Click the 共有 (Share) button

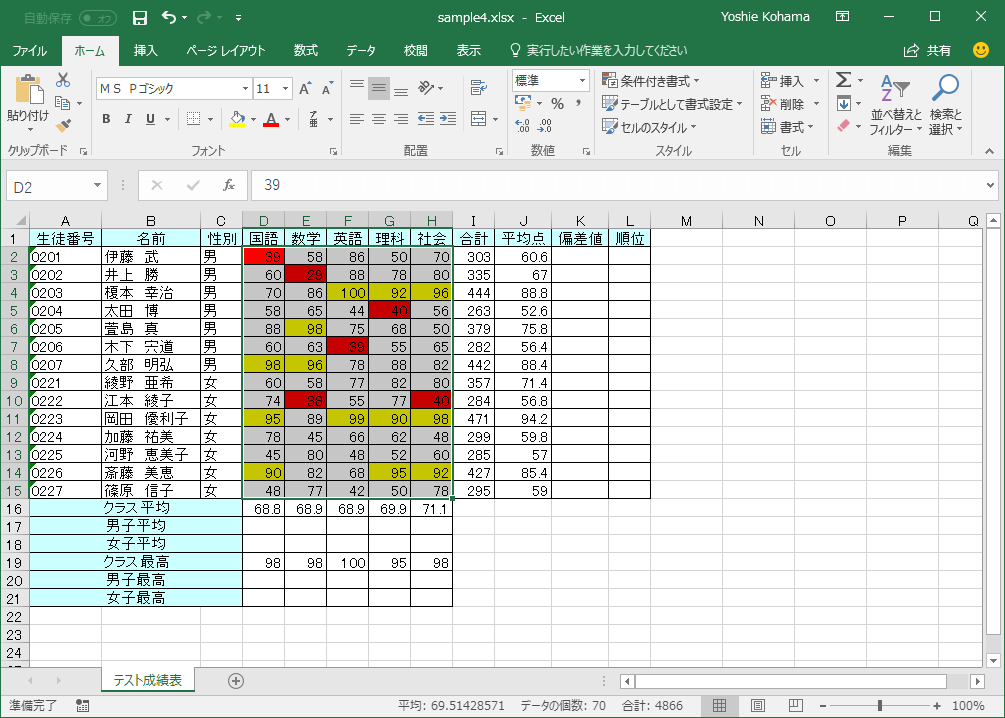[938, 50]
